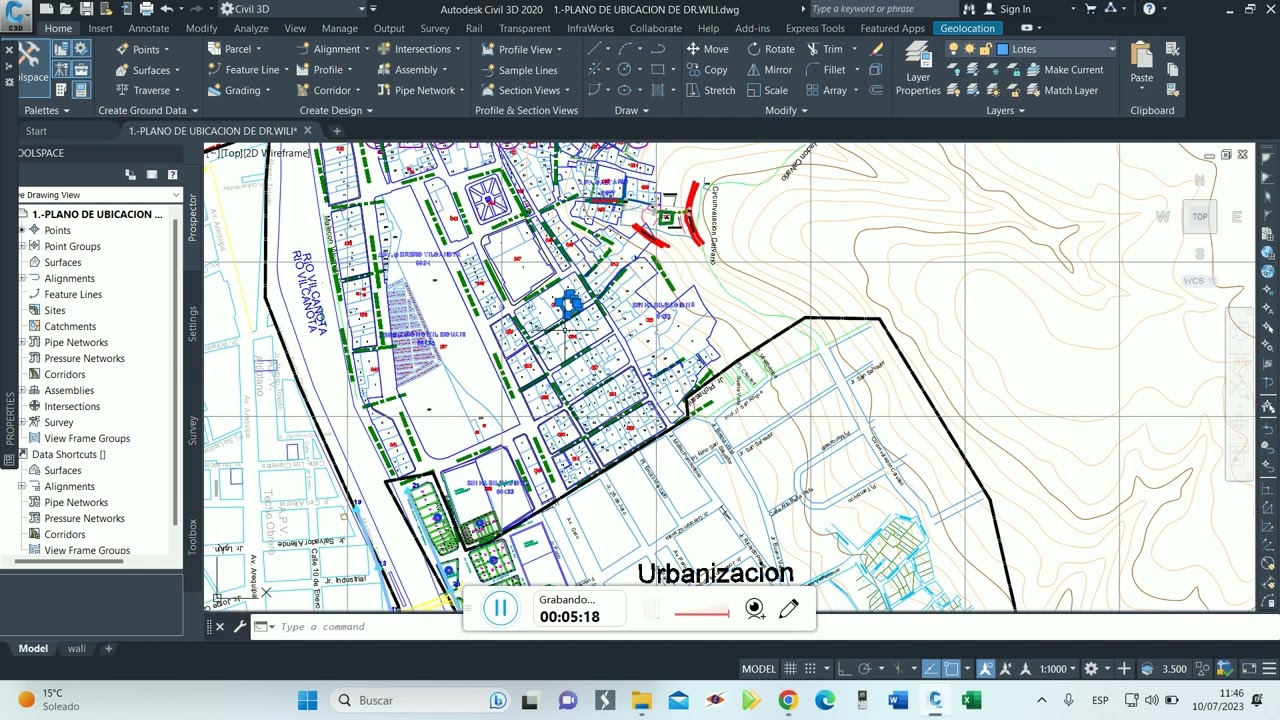Click the pencil annotation icon in recorder

(x=789, y=608)
